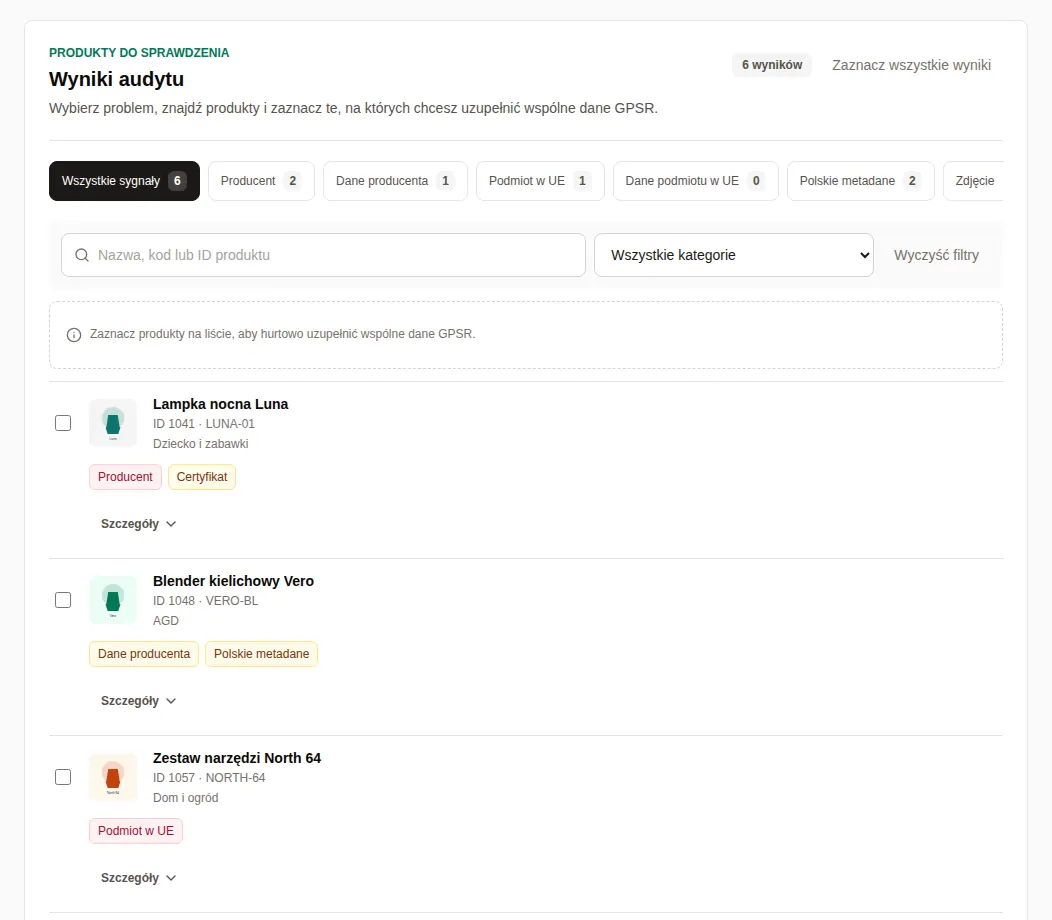Expand Szczegóły for Zestaw narzędzi North 64
The width and height of the screenshot is (1052, 920).
tap(138, 878)
